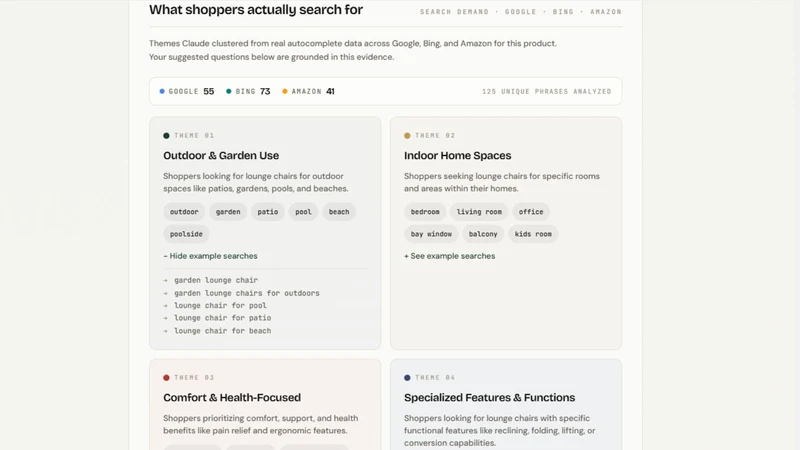Select the 'office' keyword chip

(x=531, y=212)
